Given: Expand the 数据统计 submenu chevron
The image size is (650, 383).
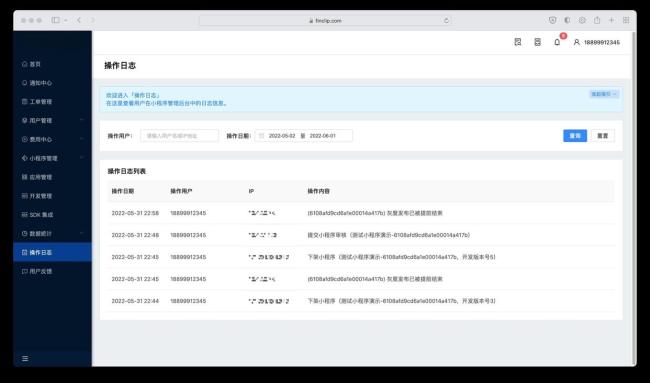Looking at the screenshot, I should [x=82, y=233].
